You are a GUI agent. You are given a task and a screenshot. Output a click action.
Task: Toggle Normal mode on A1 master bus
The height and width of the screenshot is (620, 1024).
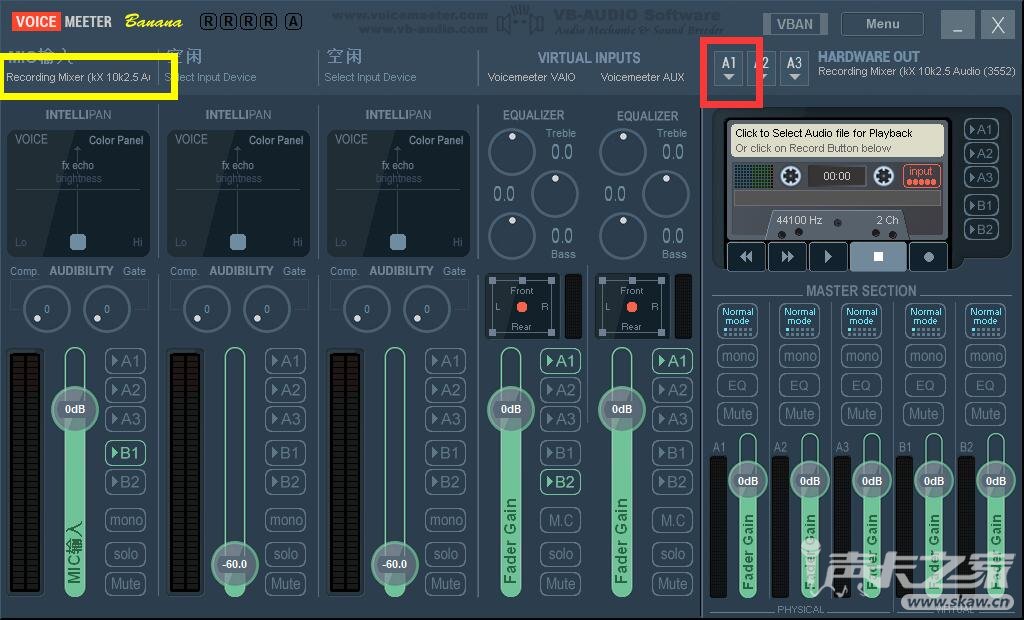tap(737, 321)
